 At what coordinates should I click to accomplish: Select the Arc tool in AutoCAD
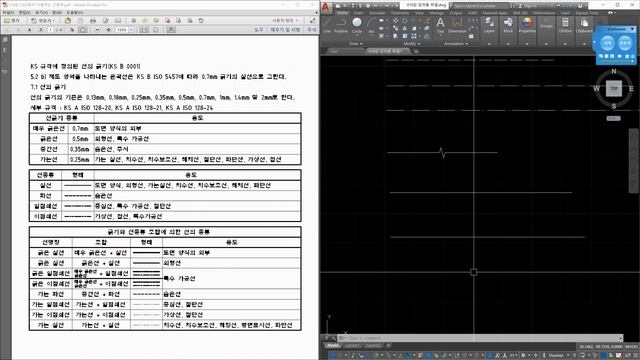point(371,24)
